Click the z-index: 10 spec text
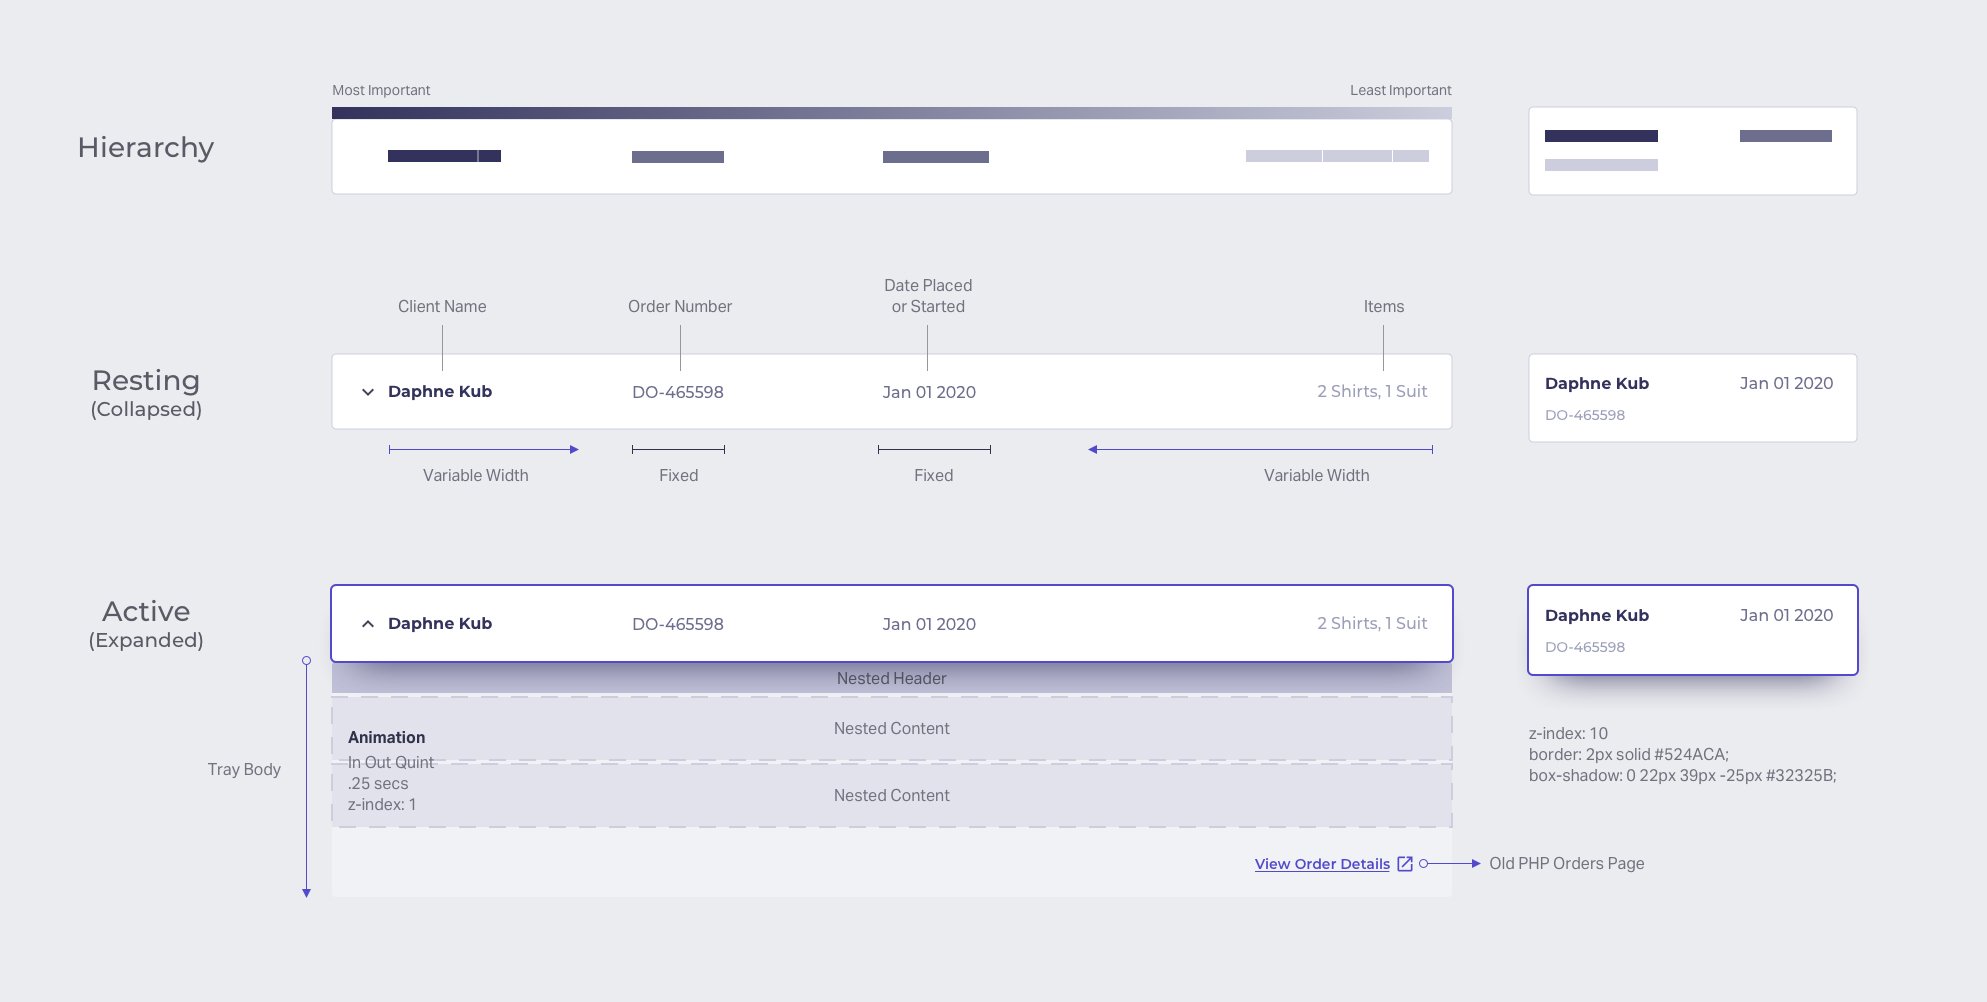1987x1002 pixels. (1568, 733)
